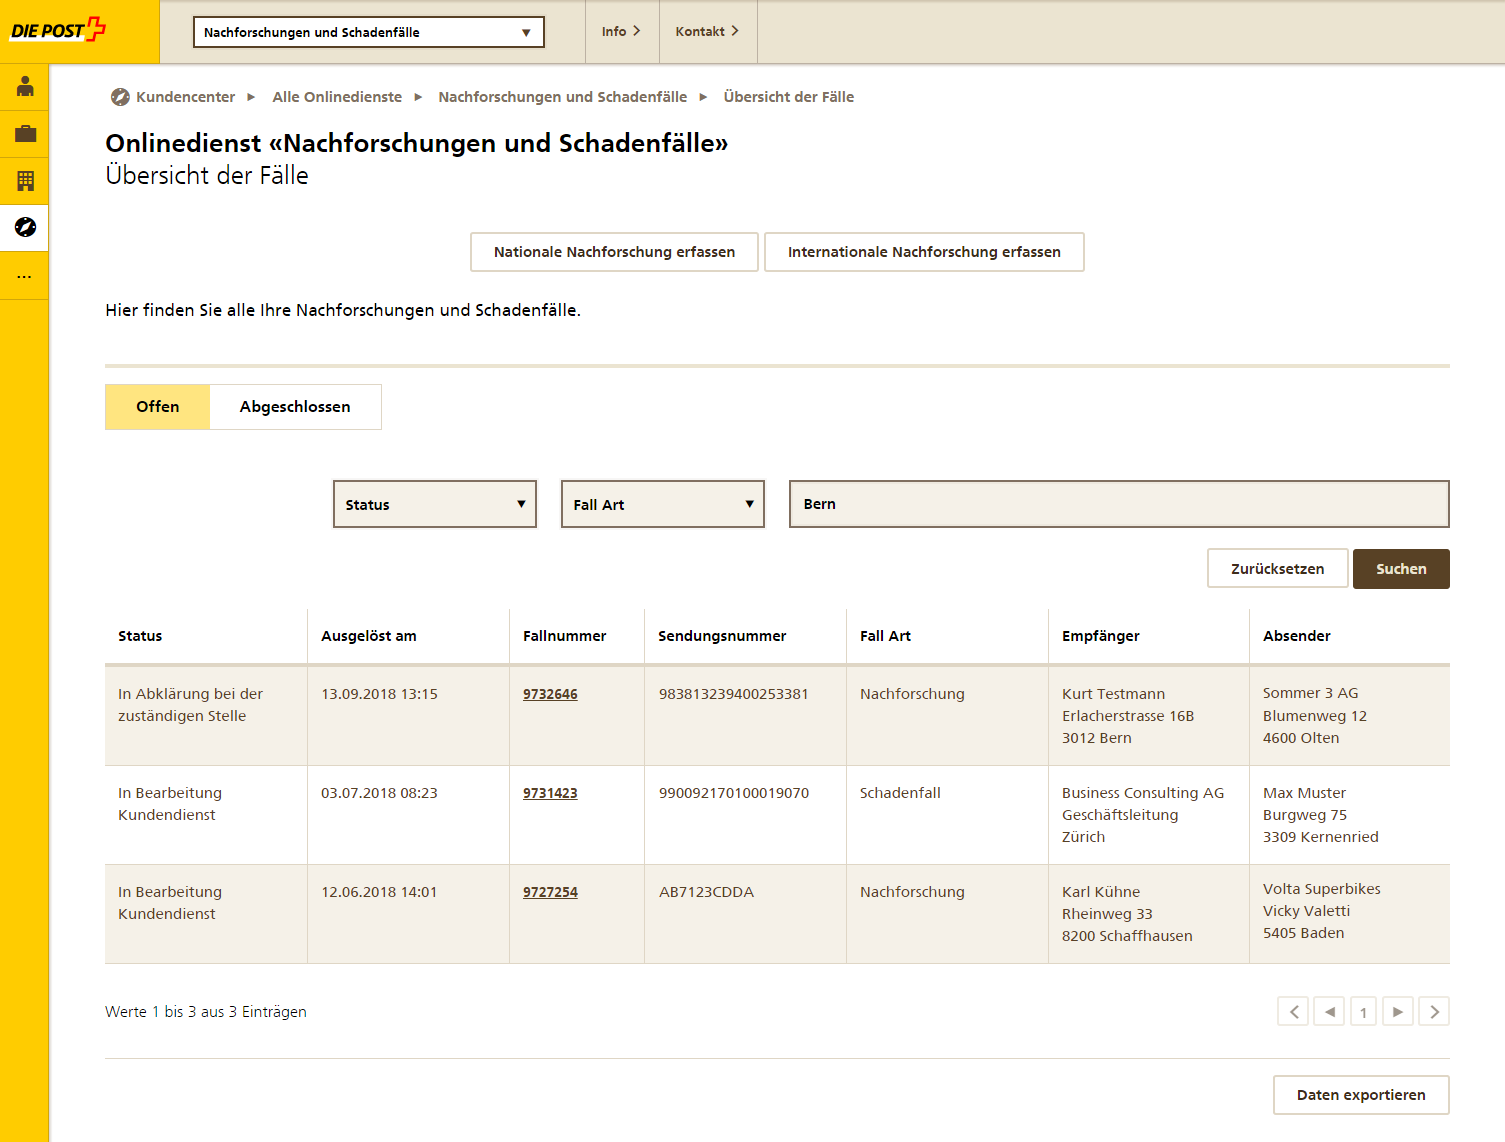Open Nachforschungen und Schadenfälle service dropdown
This screenshot has width=1505, height=1142.
(368, 32)
